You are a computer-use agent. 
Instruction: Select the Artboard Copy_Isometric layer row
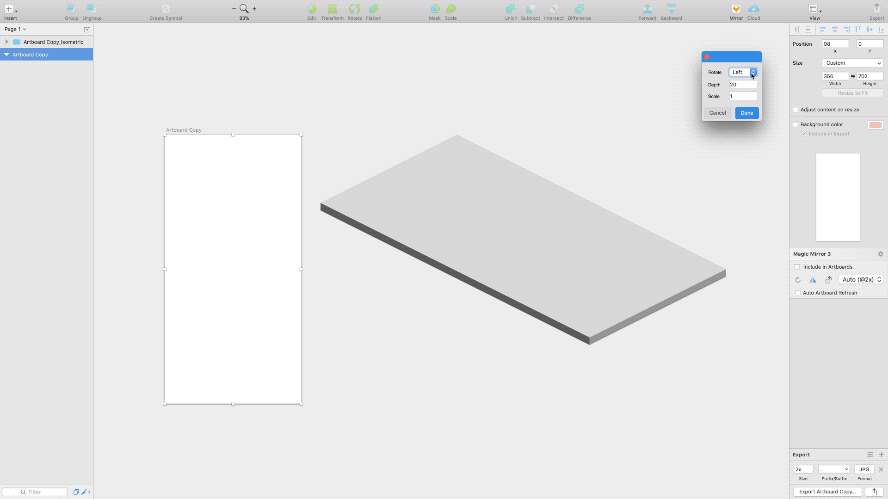[x=46, y=42]
